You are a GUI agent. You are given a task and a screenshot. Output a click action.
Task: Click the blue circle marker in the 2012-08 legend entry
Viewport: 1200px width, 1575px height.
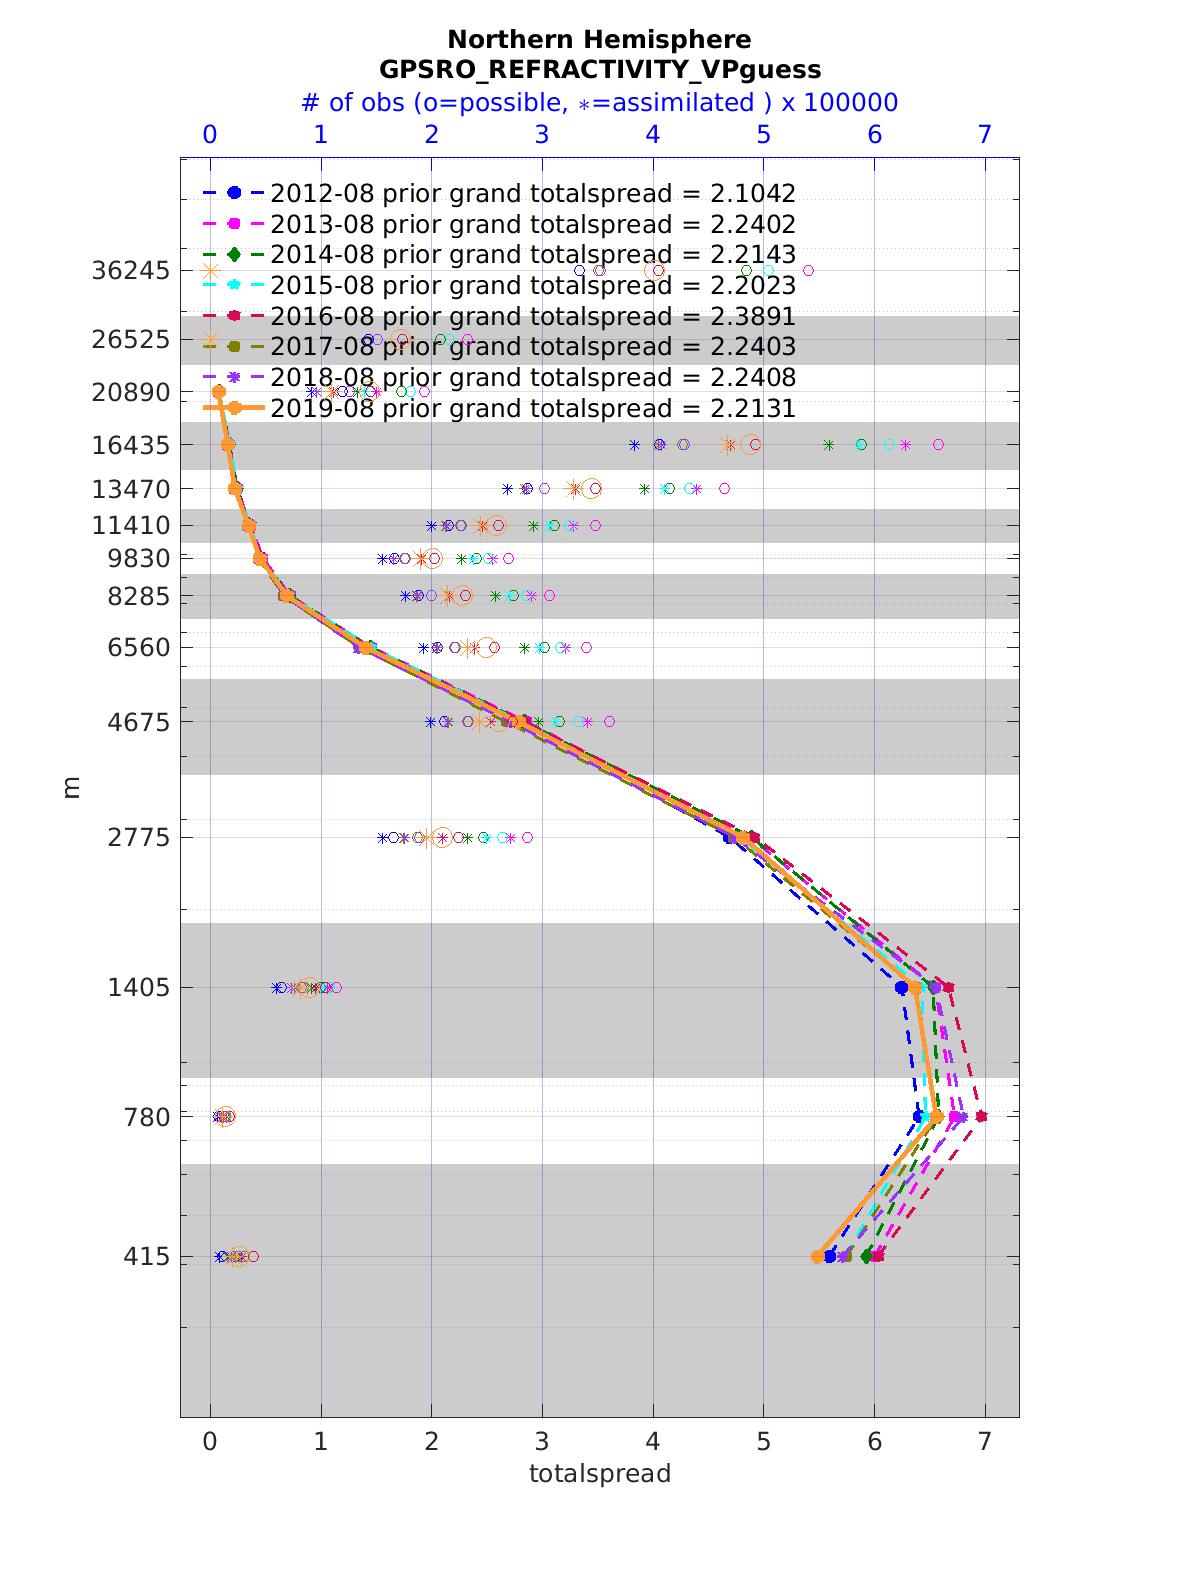234,193
